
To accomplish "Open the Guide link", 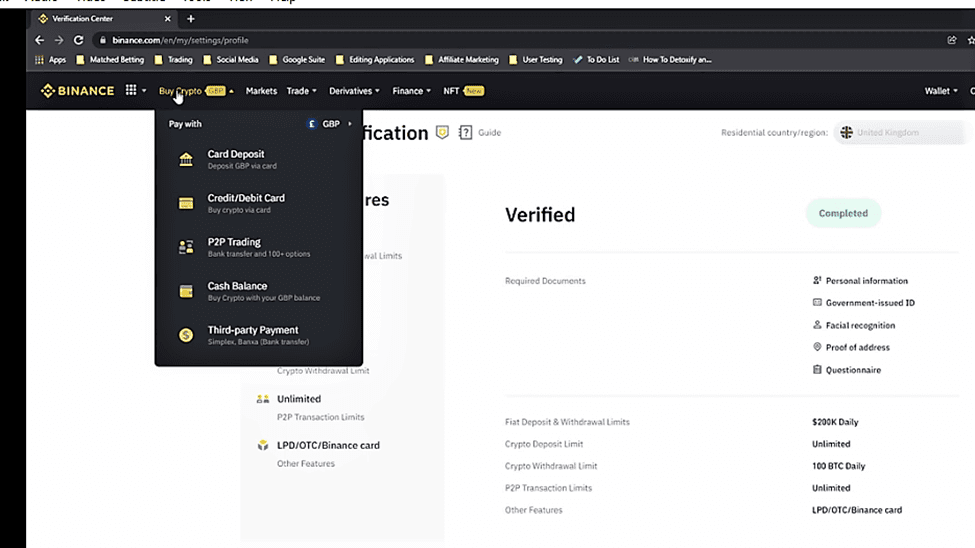I will 489,132.
